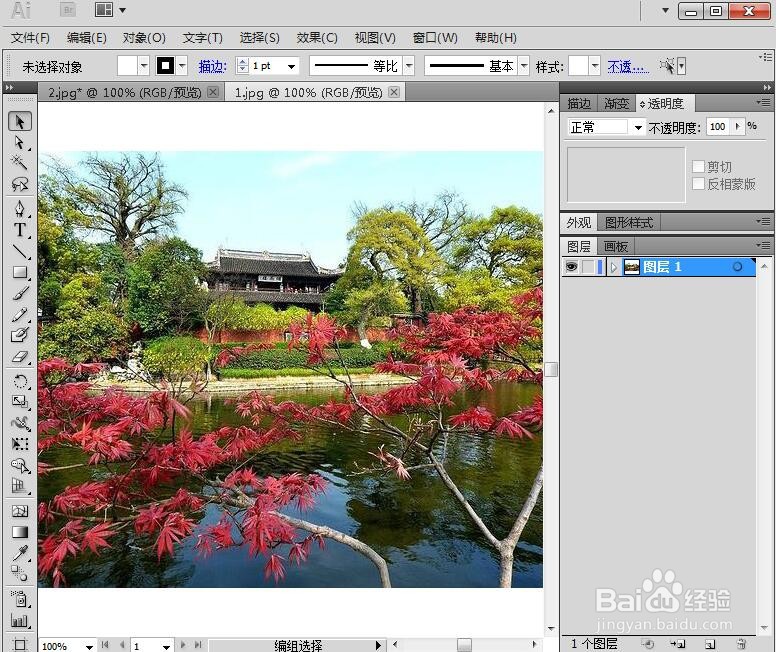Expand 图层 1 disclosure triangle

coord(614,267)
